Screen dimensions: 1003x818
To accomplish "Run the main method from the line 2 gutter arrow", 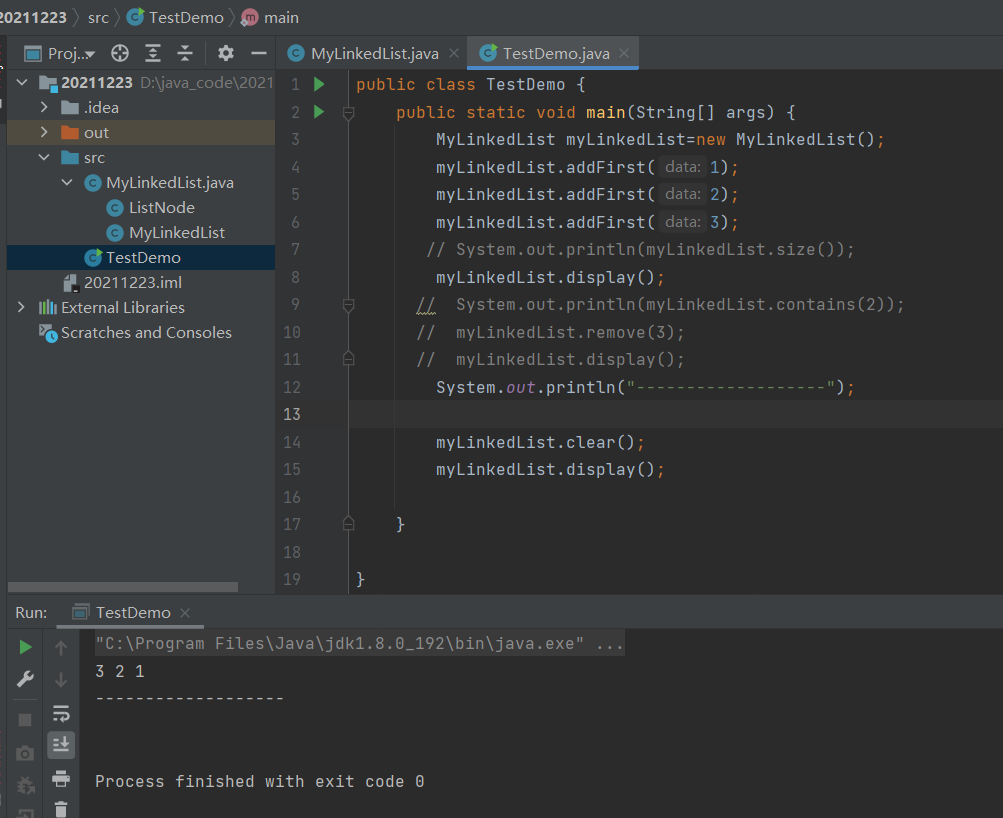I will 319,112.
